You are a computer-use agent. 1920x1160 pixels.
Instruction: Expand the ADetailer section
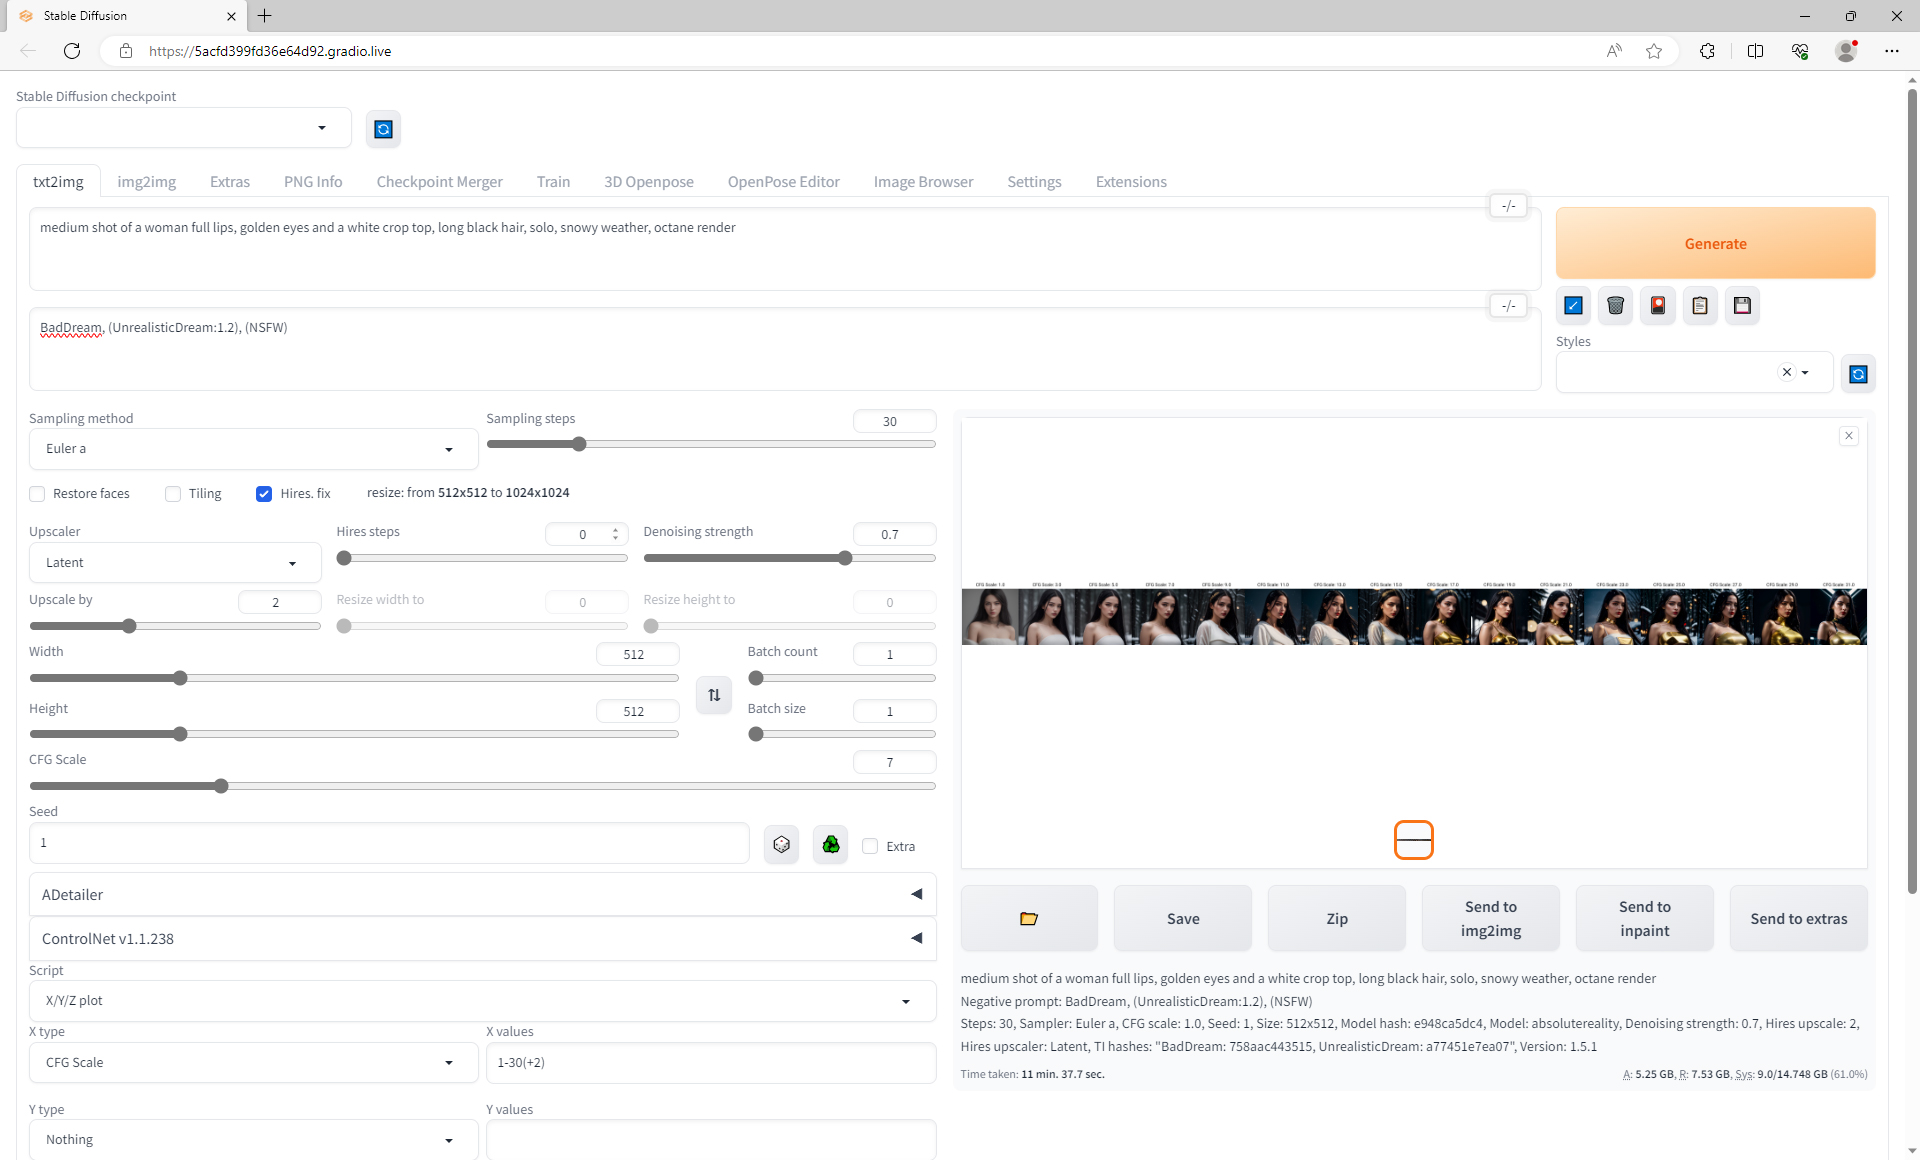(482, 894)
